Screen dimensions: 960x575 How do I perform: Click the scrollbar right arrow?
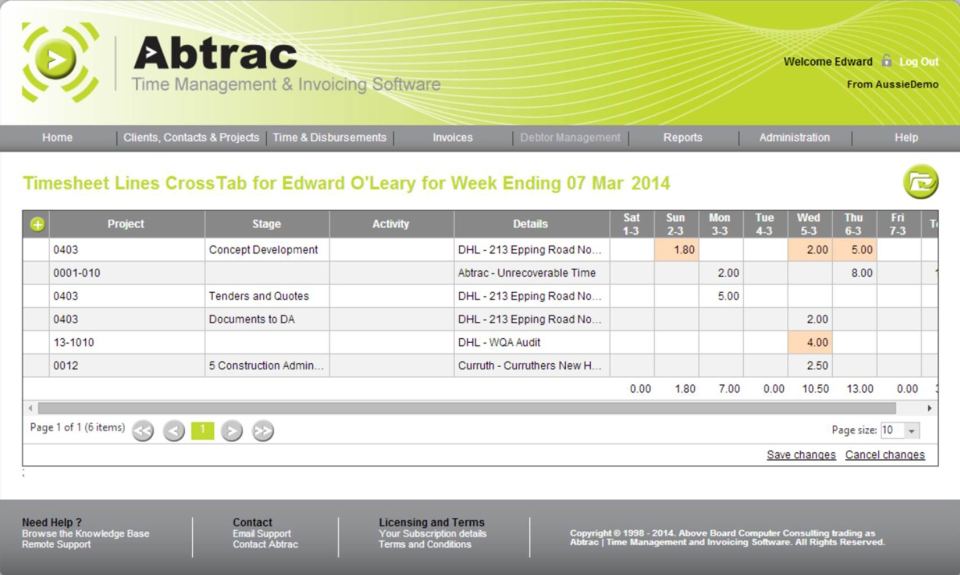click(929, 408)
